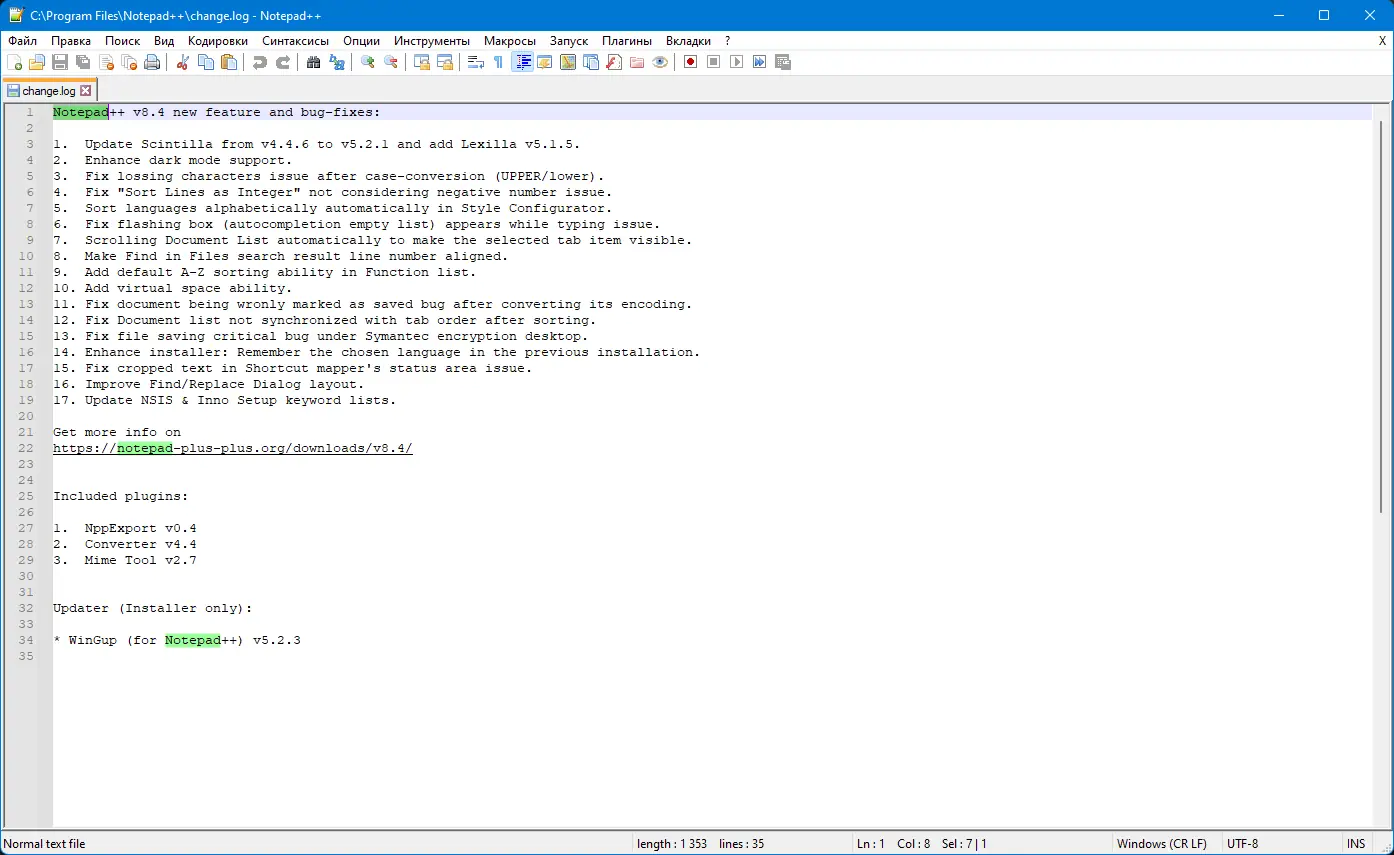This screenshot has height=855, width=1394.
Task: Open the Синтаксисы menu
Action: [296, 41]
